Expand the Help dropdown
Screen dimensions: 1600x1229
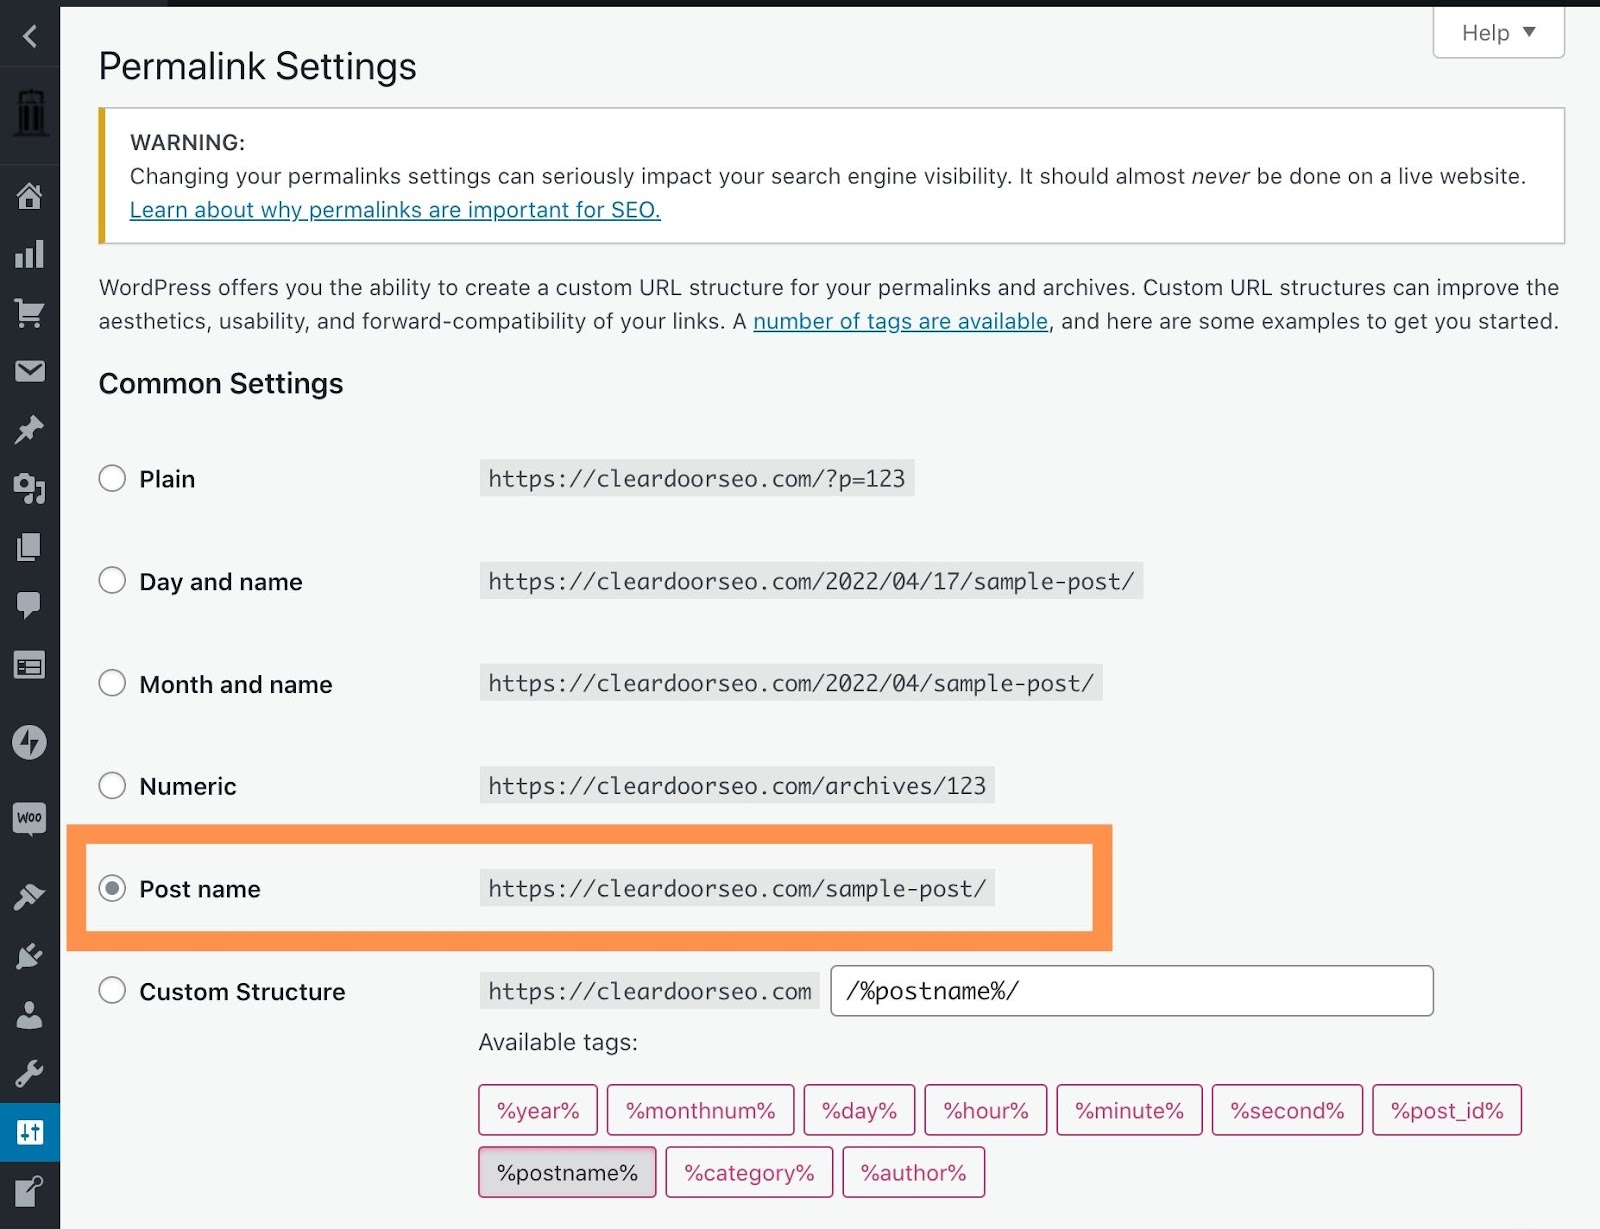[1498, 33]
